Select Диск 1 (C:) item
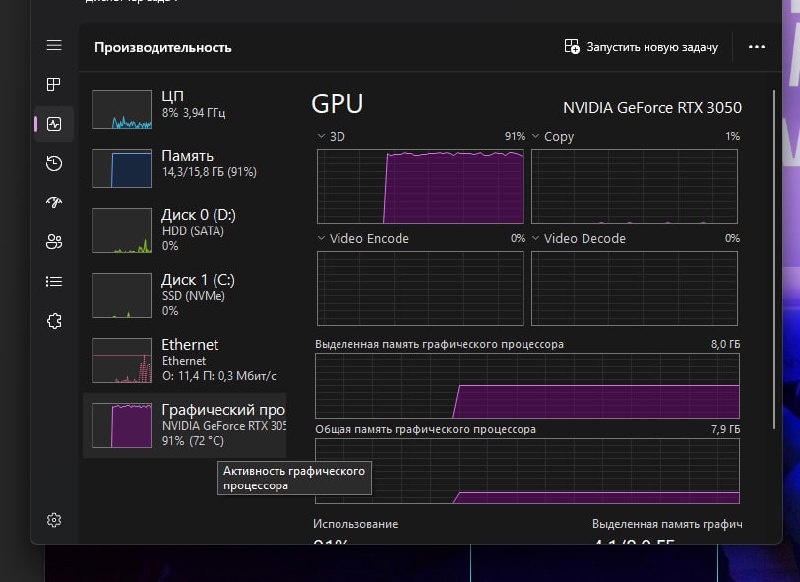Screen dimensions: 800x582 [185, 295]
